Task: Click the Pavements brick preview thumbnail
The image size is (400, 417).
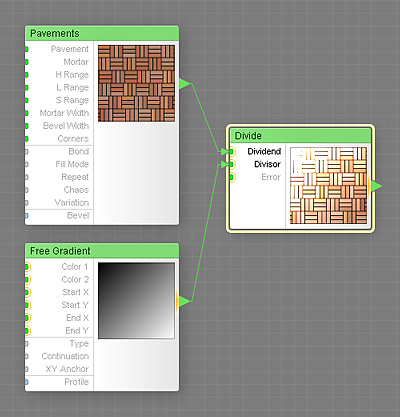Action: [x=136, y=83]
